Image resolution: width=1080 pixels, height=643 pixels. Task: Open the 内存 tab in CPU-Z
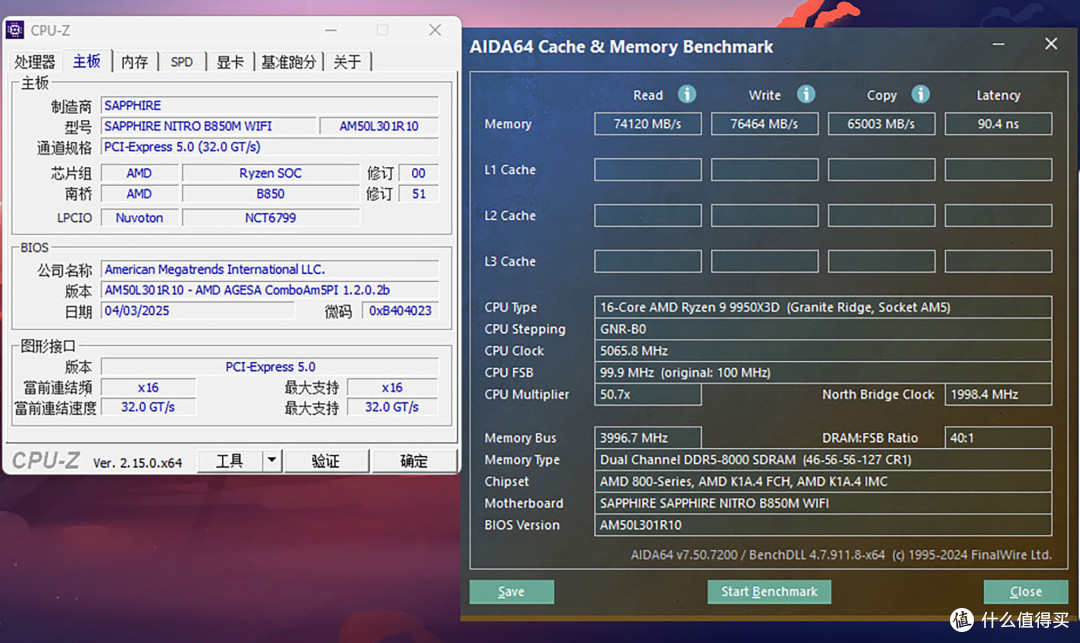pos(134,62)
